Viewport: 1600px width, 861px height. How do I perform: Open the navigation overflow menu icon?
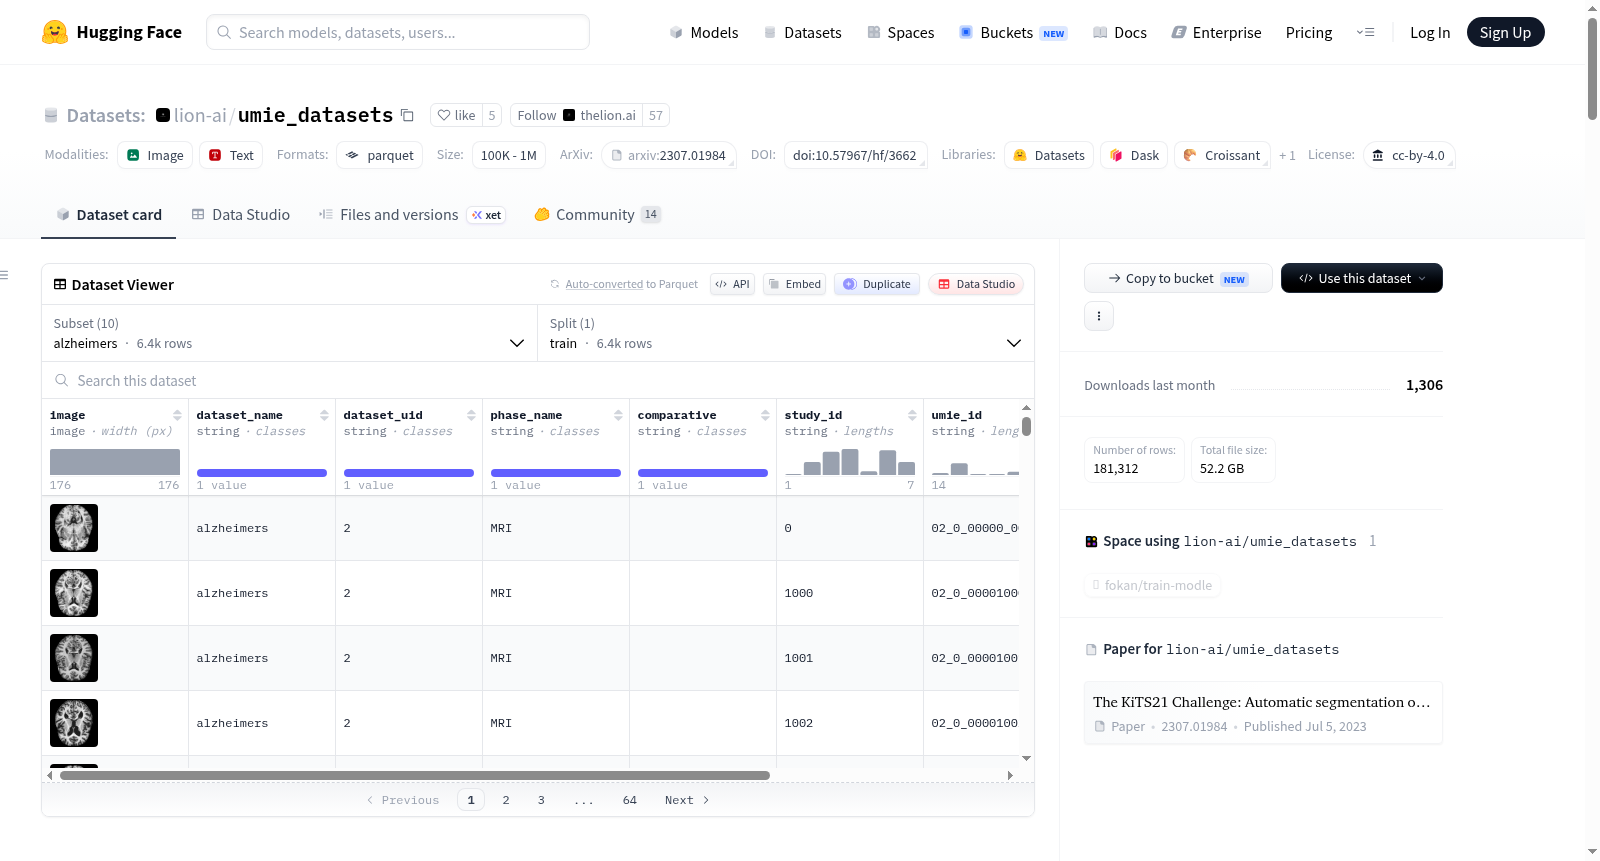click(x=1365, y=32)
